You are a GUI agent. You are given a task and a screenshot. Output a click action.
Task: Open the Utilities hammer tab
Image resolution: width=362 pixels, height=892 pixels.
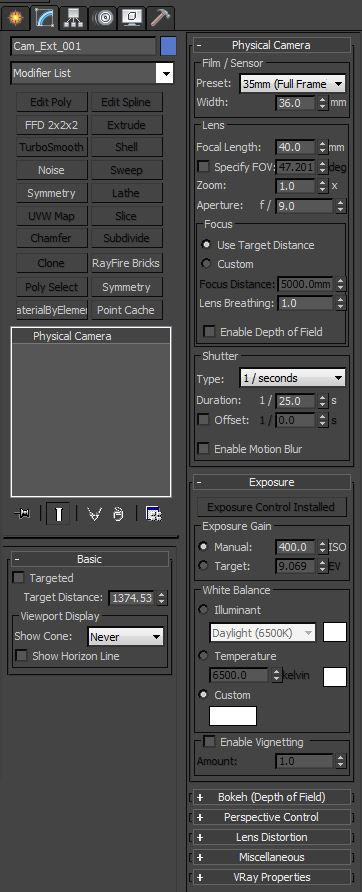pos(161,18)
